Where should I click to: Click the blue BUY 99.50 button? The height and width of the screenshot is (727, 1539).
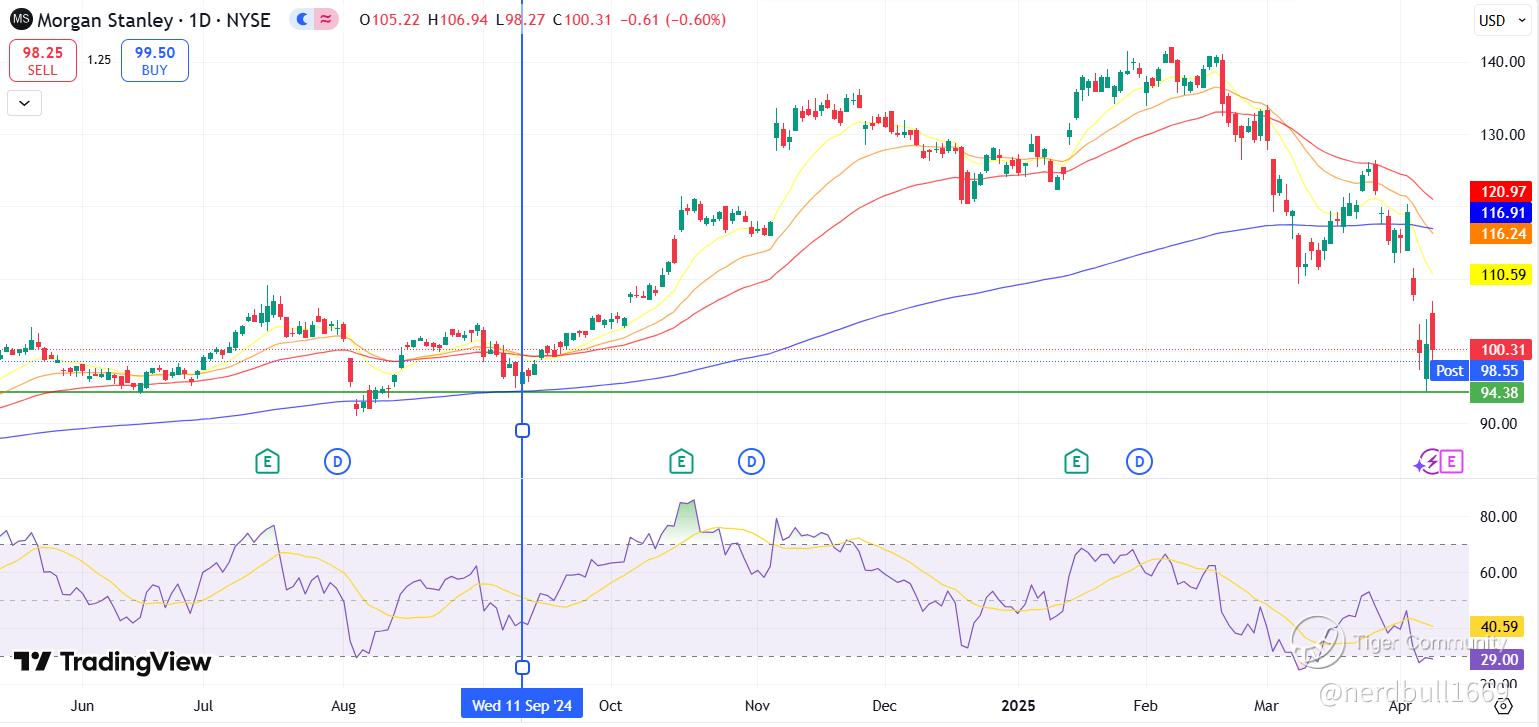click(x=155, y=60)
